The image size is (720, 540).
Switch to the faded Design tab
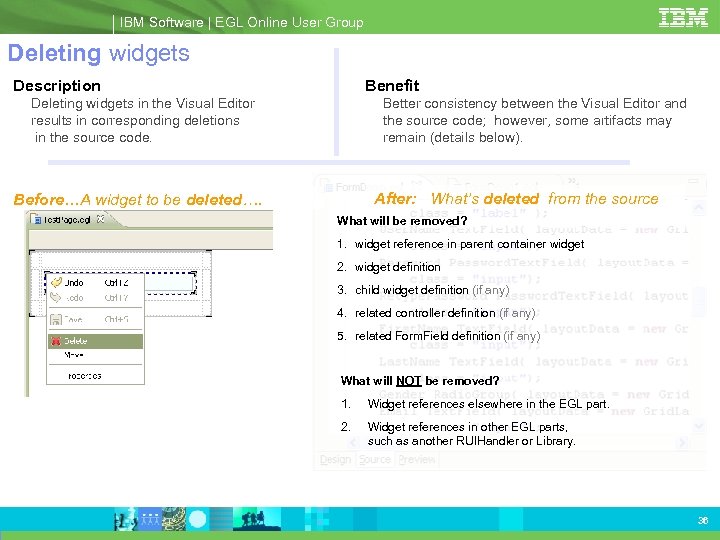coord(335,459)
